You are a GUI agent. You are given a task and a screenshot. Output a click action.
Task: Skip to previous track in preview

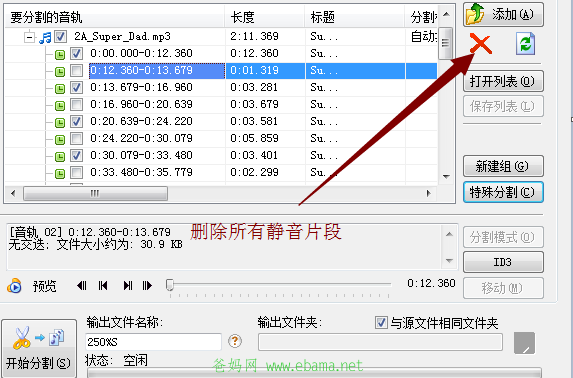point(103,286)
